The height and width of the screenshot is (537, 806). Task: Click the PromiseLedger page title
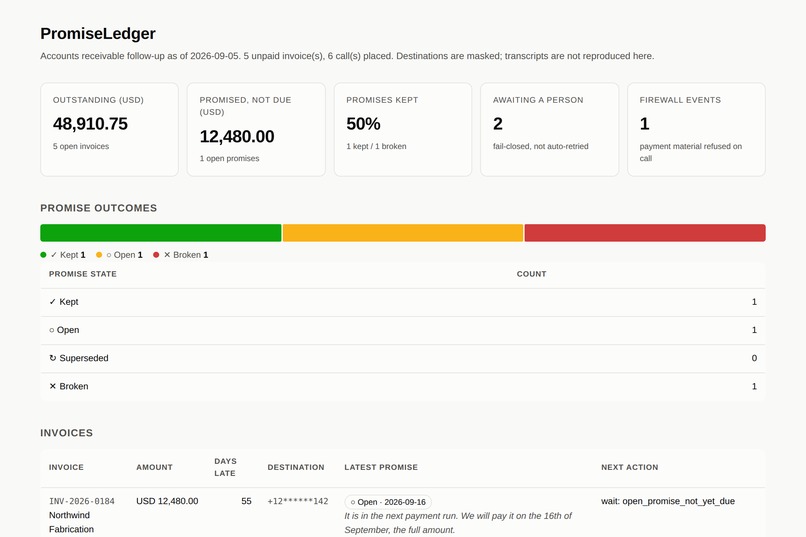[x=98, y=33]
